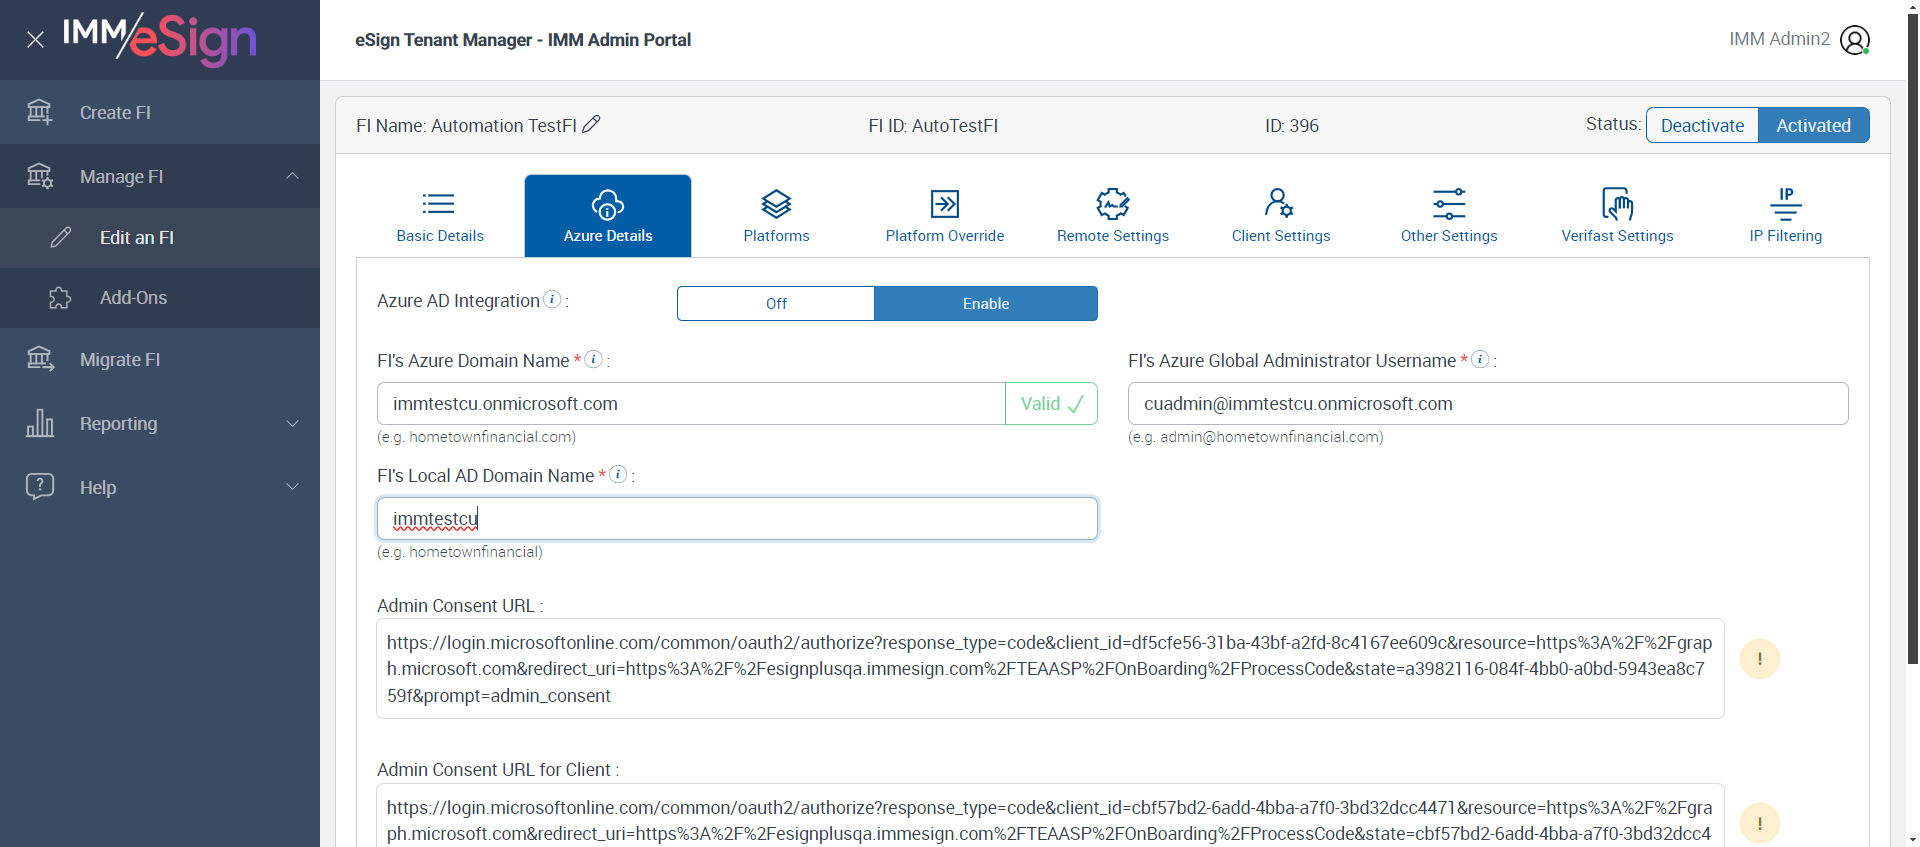The image size is (1920, 847).
Task: Open the Client Settings tab
Action: 1281,216
